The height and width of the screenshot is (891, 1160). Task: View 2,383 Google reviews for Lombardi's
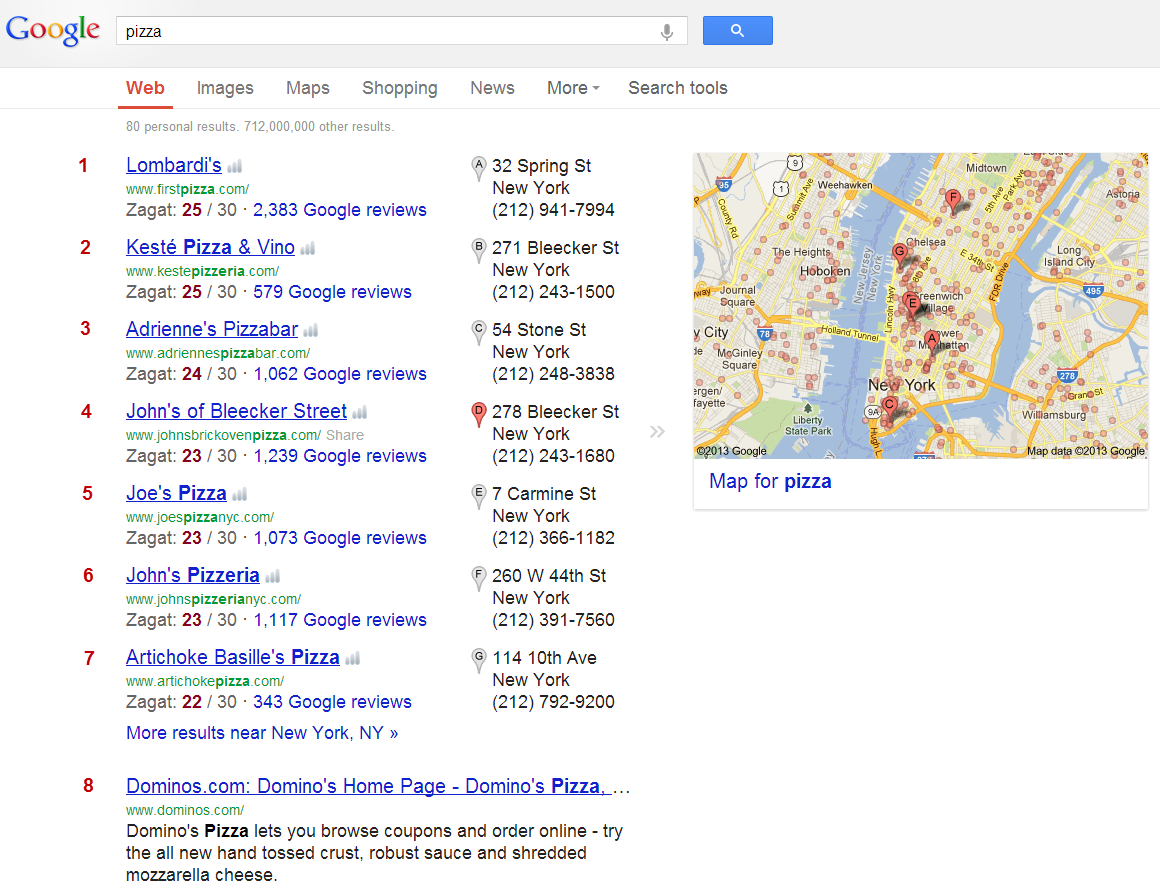click(x=339, y=210)
